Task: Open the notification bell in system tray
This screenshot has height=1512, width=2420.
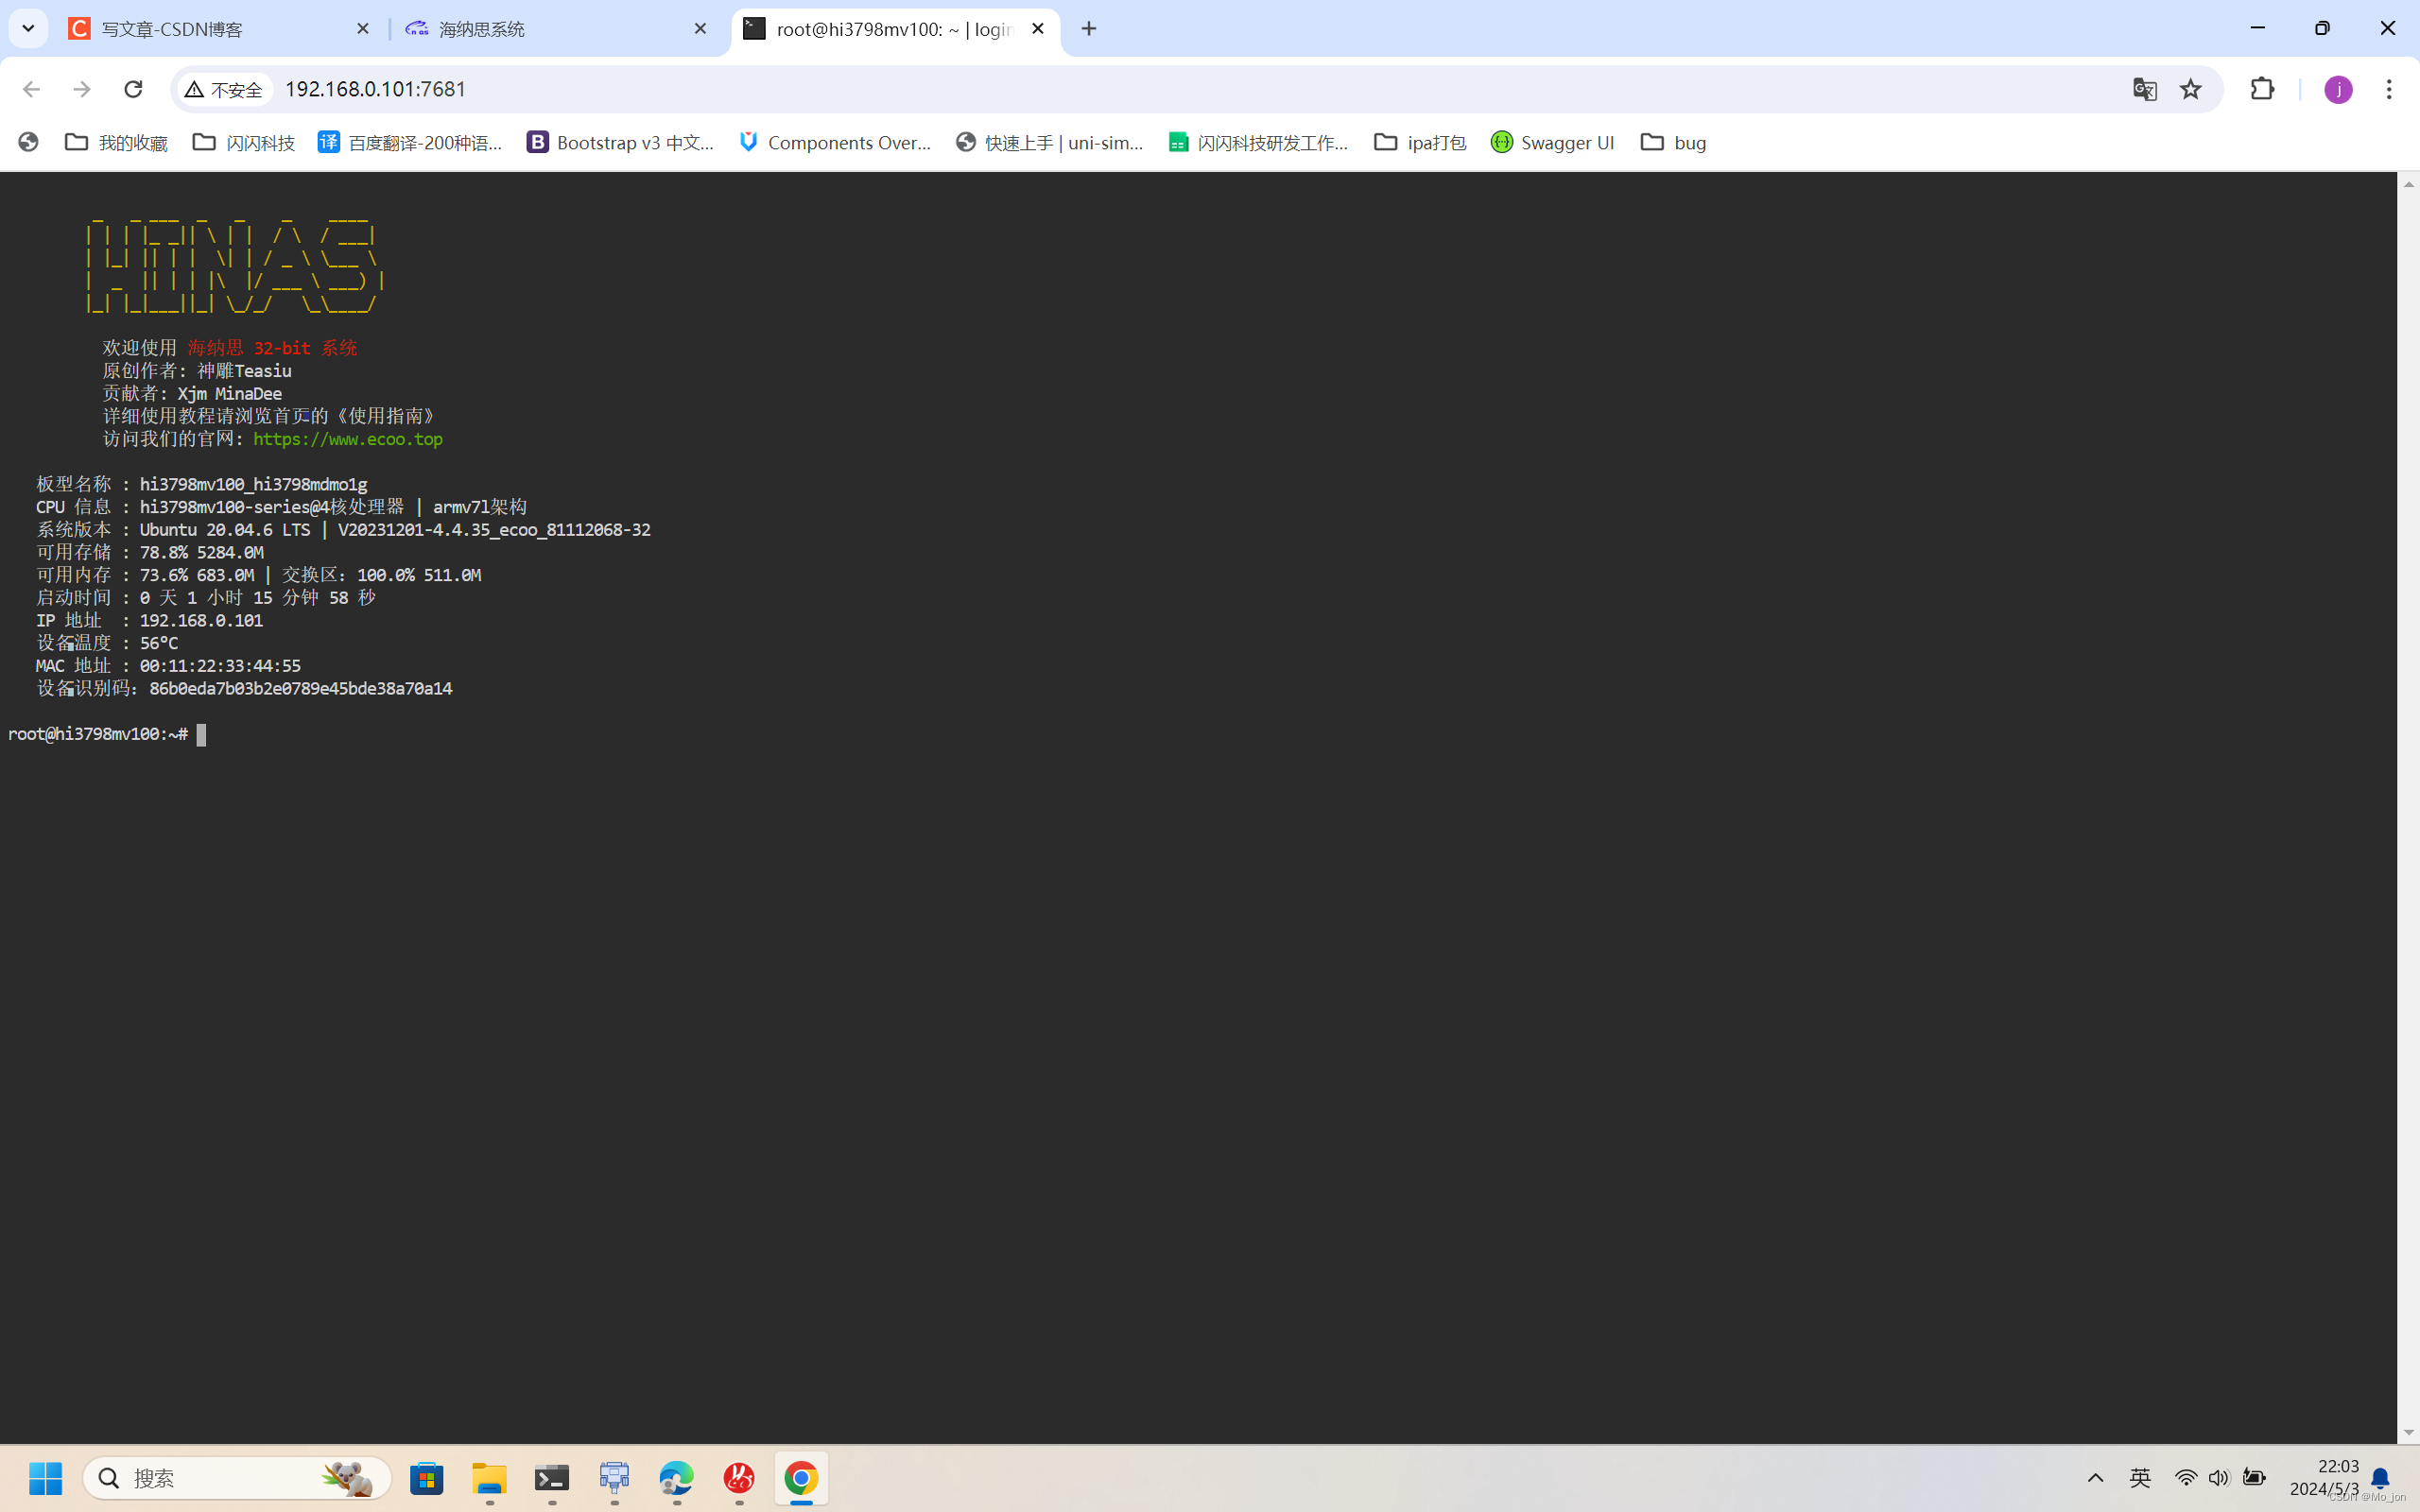Action: (2381, 1478)
